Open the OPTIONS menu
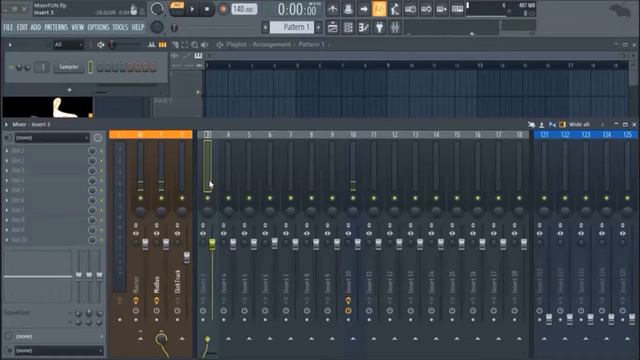This screenshot has width=640, height=360. 98,27
